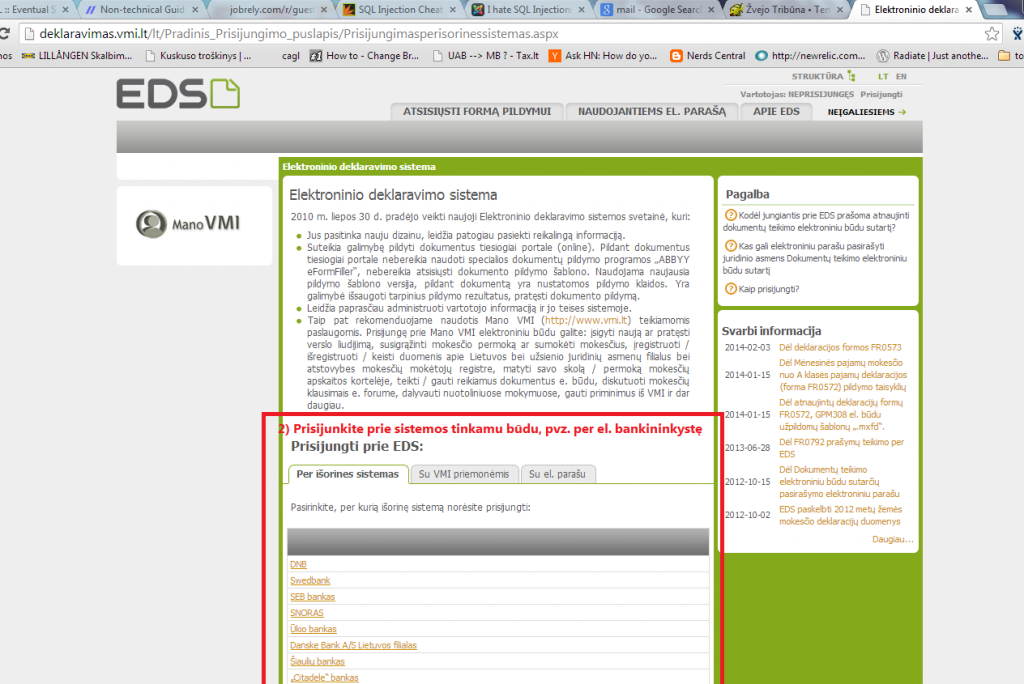The width and height of the screenshot is (1024, 684).
Task: Click the Prisijungti link at top
Action: pos(881,94)
